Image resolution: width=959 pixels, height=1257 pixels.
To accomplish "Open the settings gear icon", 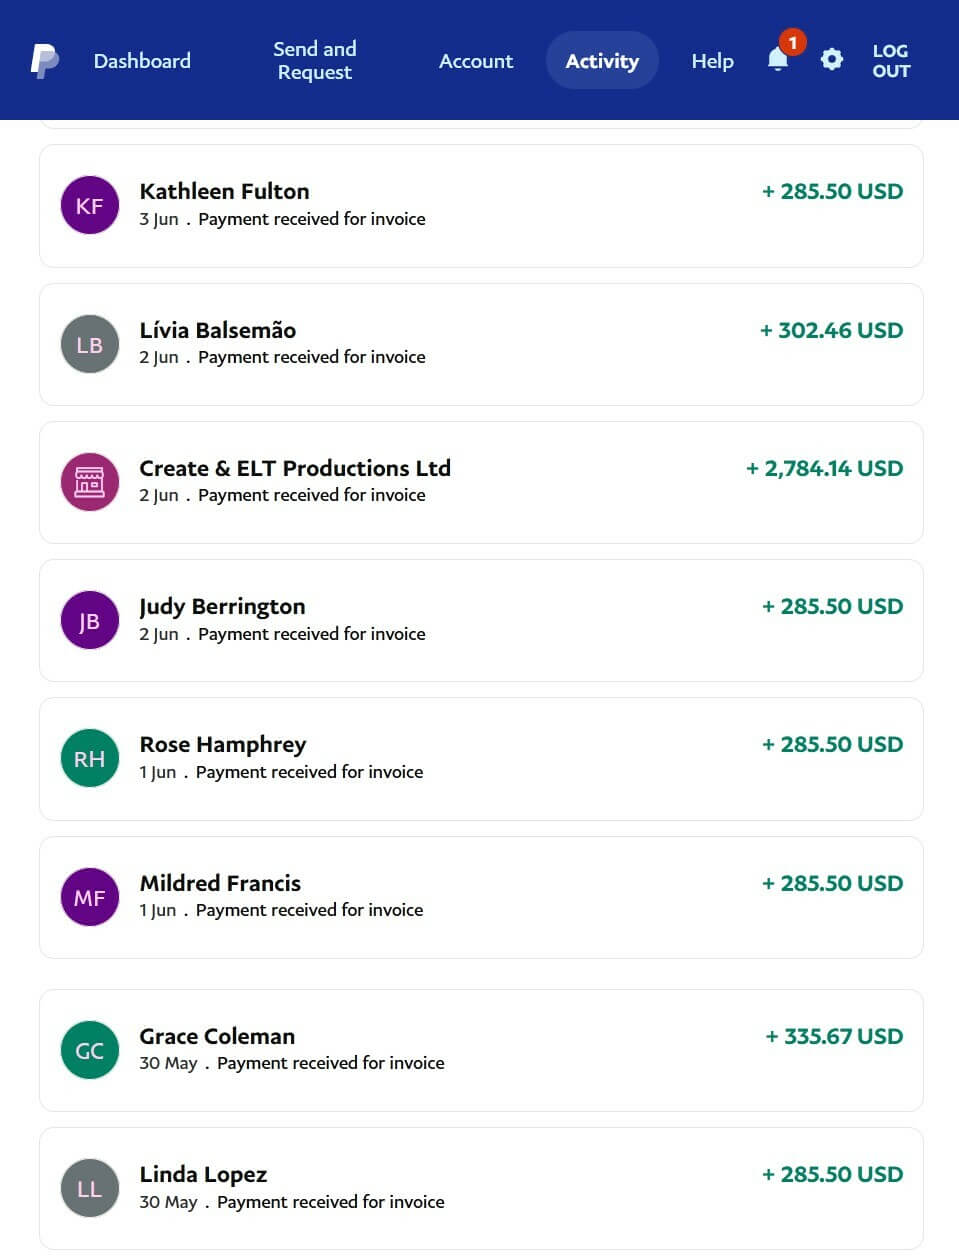I will pos(831,60).
